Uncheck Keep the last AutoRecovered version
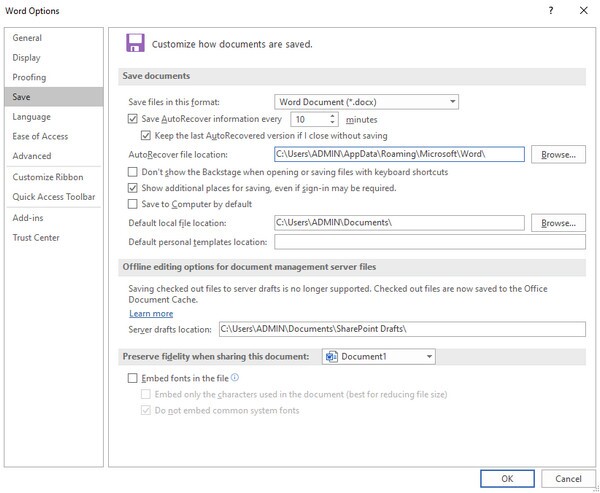The image size is (600, 493). [147, 135]
